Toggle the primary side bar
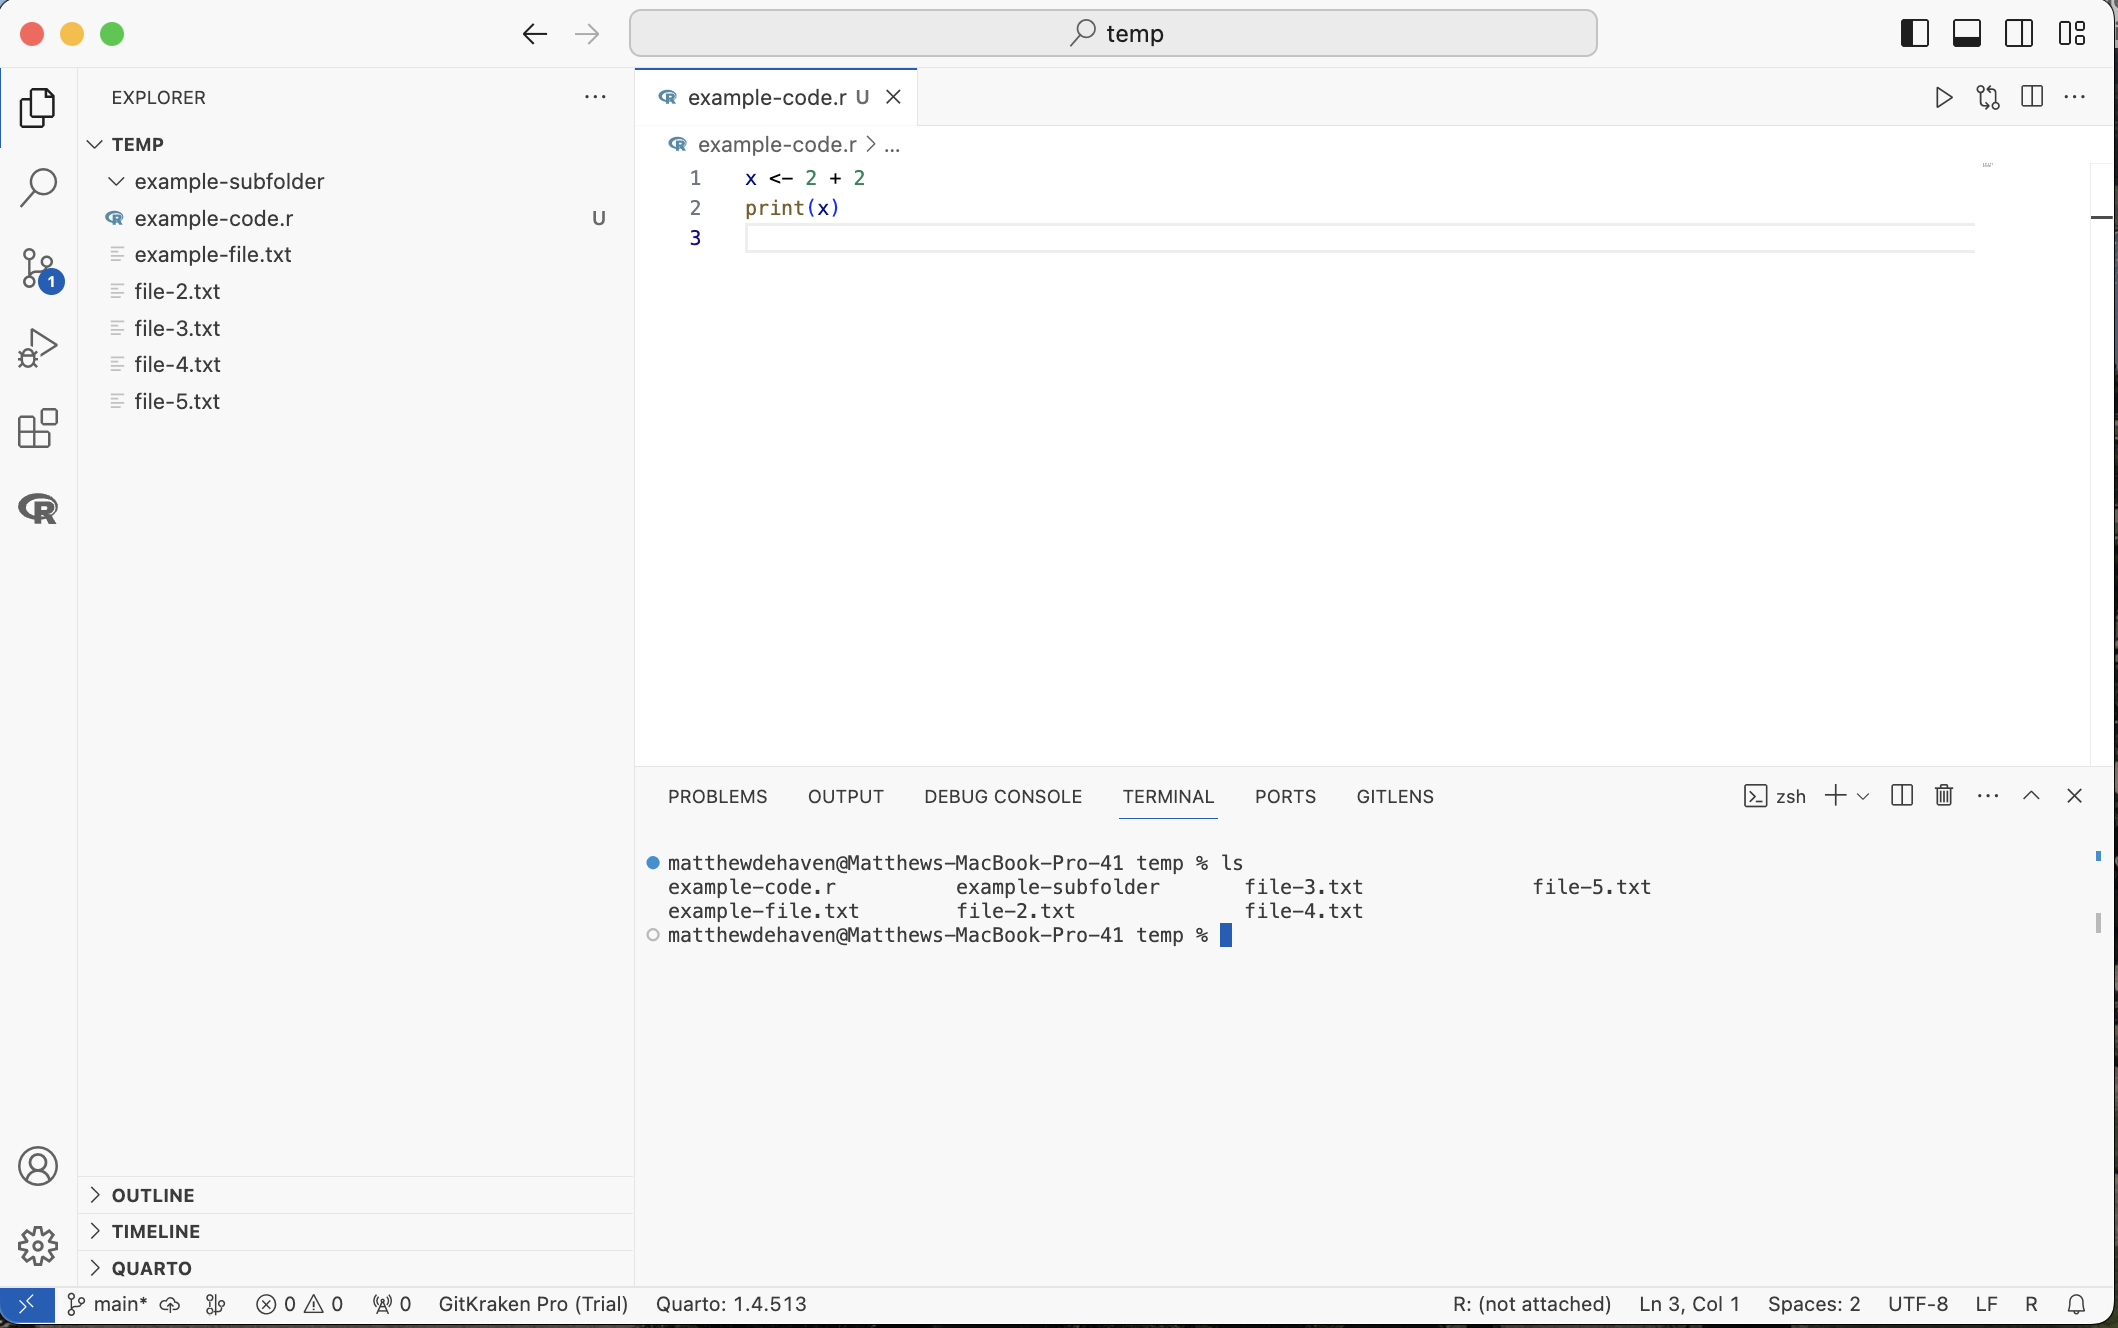This screenshot has width=2118, height=1328. pos(1914,33)
